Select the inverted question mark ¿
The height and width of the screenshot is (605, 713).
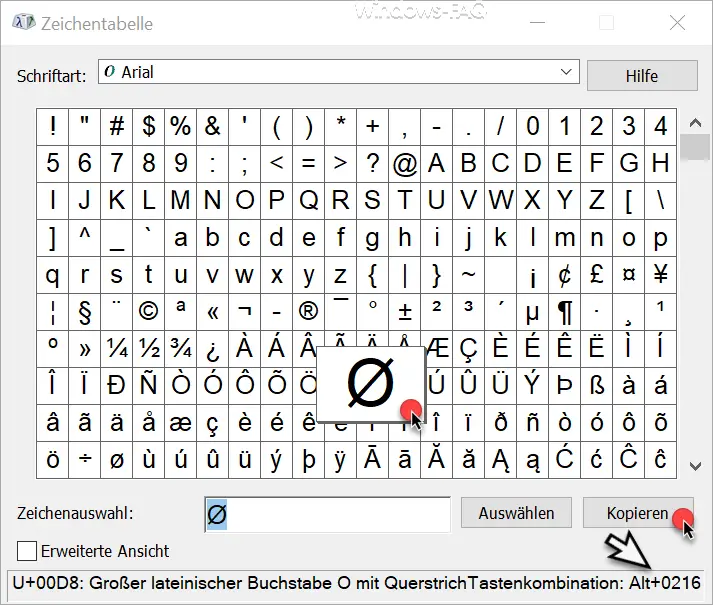point(213,349)
